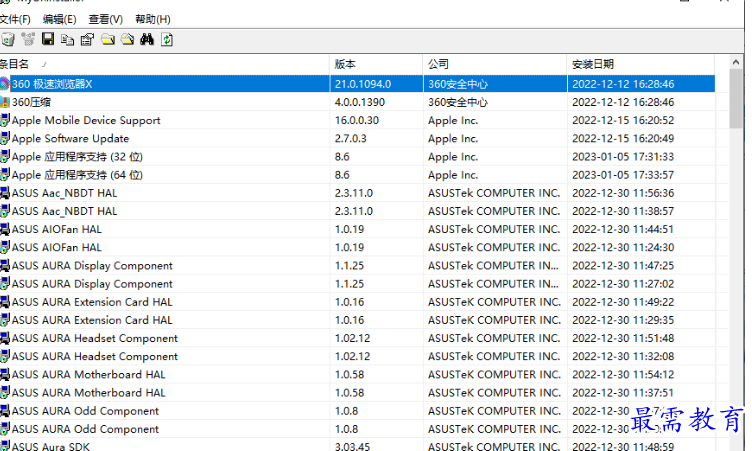The height and width of the screenshot is (451, 752).
Task: Click date 2023-01-05 17:33:57
Action: [623, 175]
